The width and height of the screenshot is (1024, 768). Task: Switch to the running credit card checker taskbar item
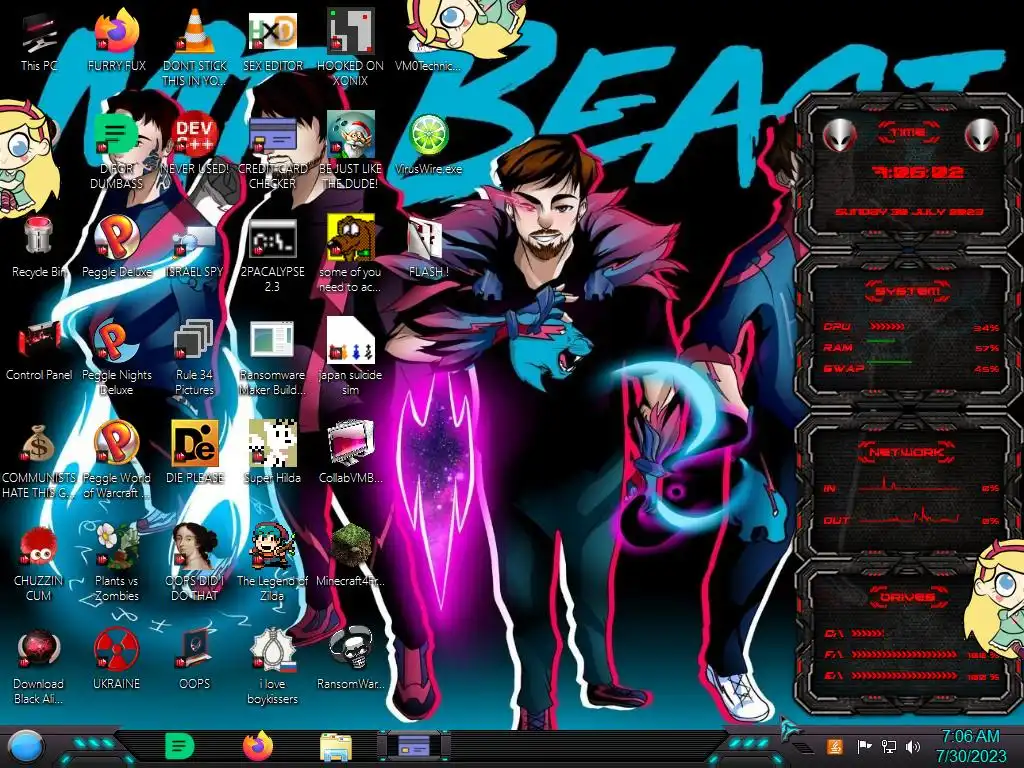click(414, 745)
